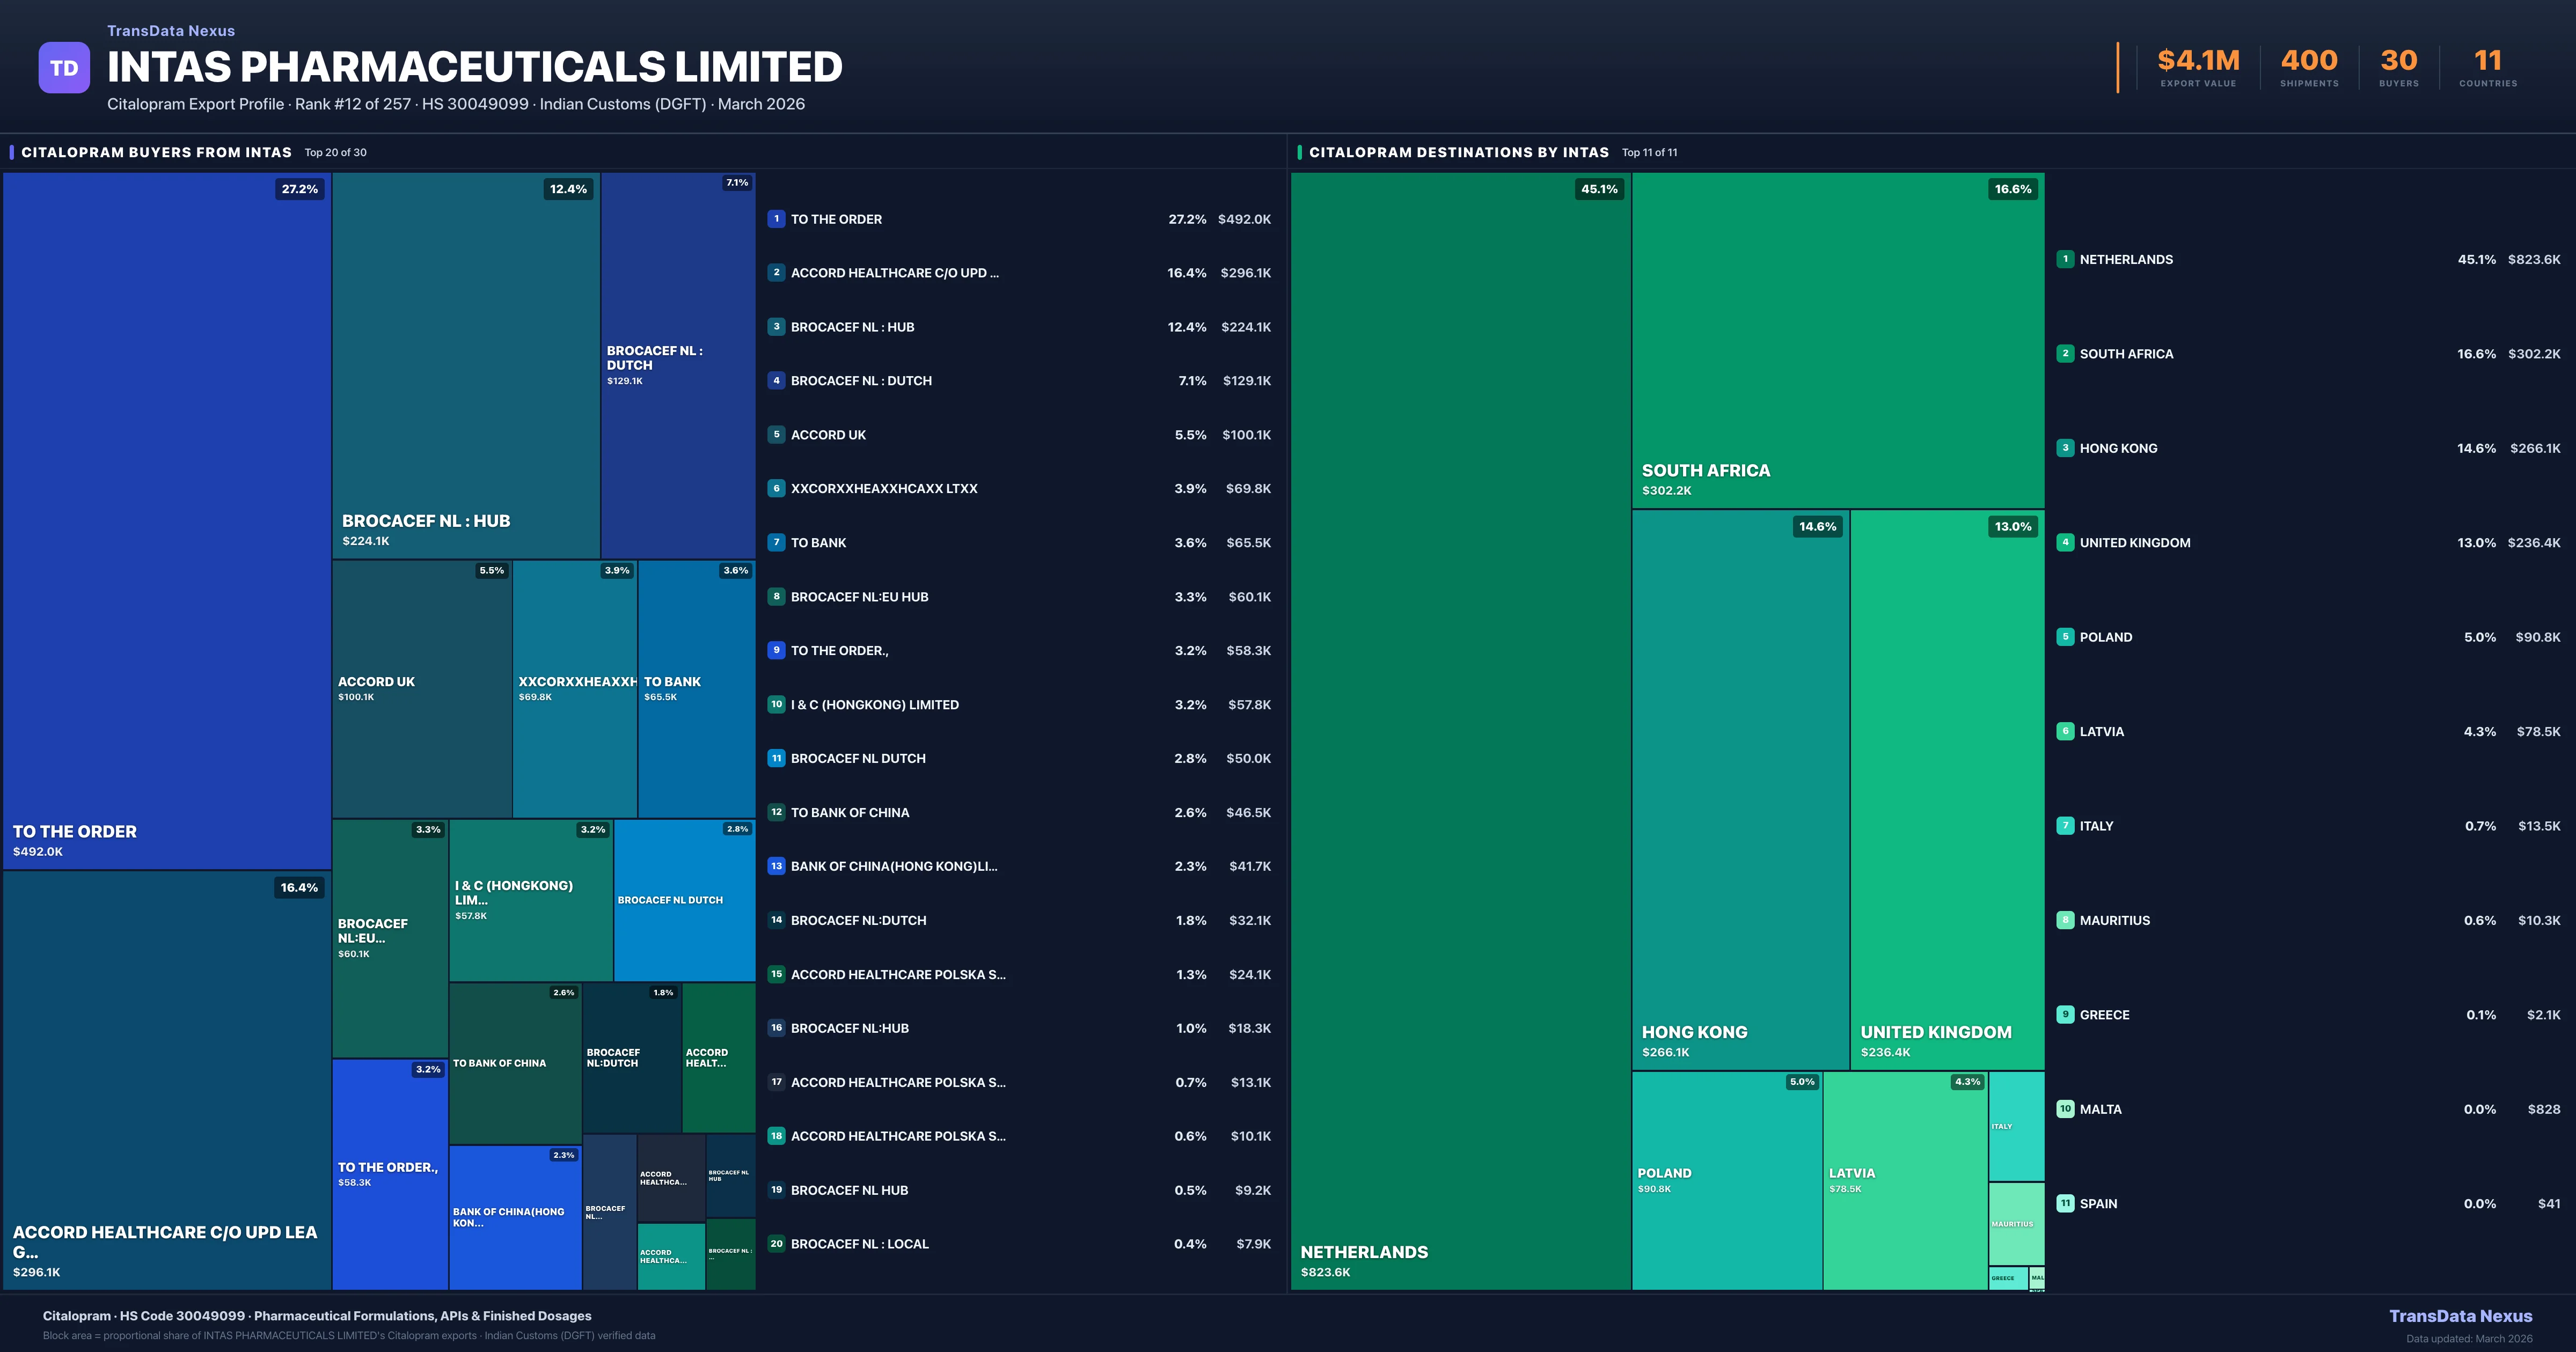Screen dimensions: 2576x1352
Task: Click the BROCACEF NL : HUB treemap tile
Action: tap(465, 365)
